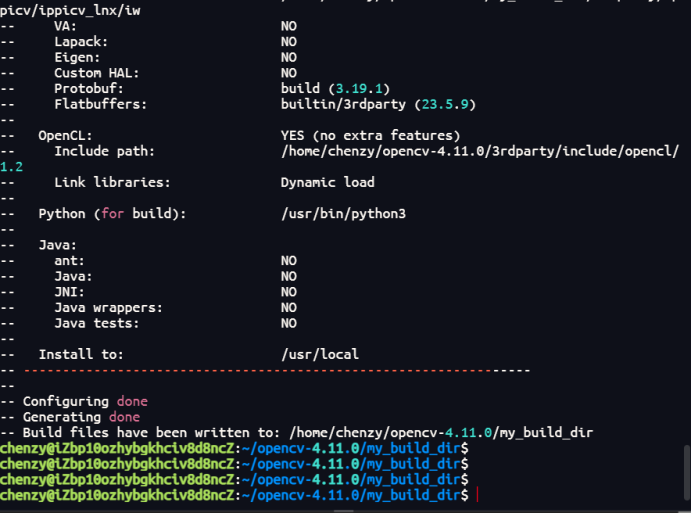Click the 'Link libraries:' label
692x513 pixels.
coord(112,182)
